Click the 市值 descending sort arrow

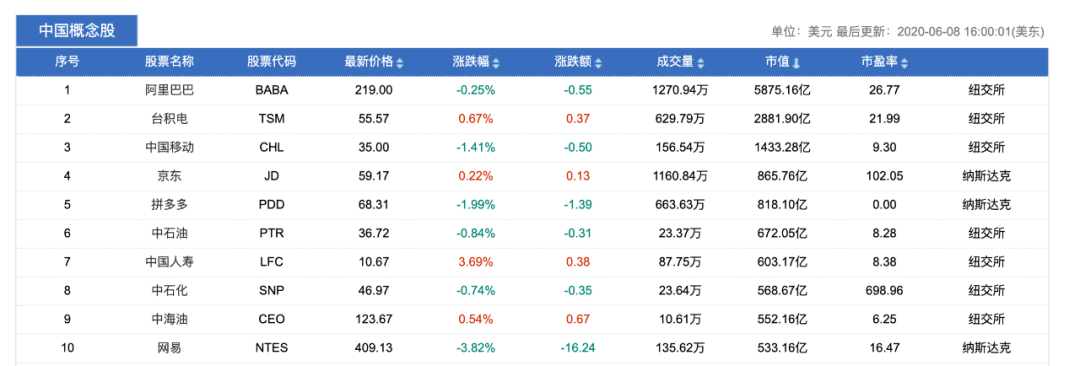(x=796, y=63)
